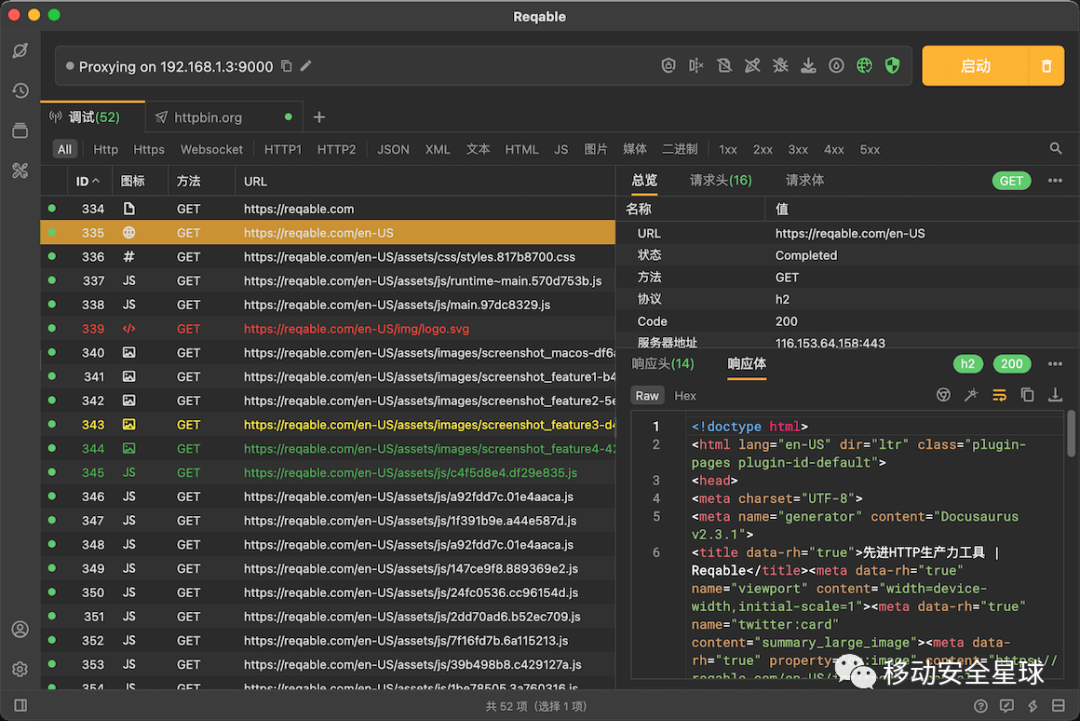Image resolution: width=1080 pixels, height=721 pixels.
Task: Open the response panel more options menu
Action: point(1055,364)
